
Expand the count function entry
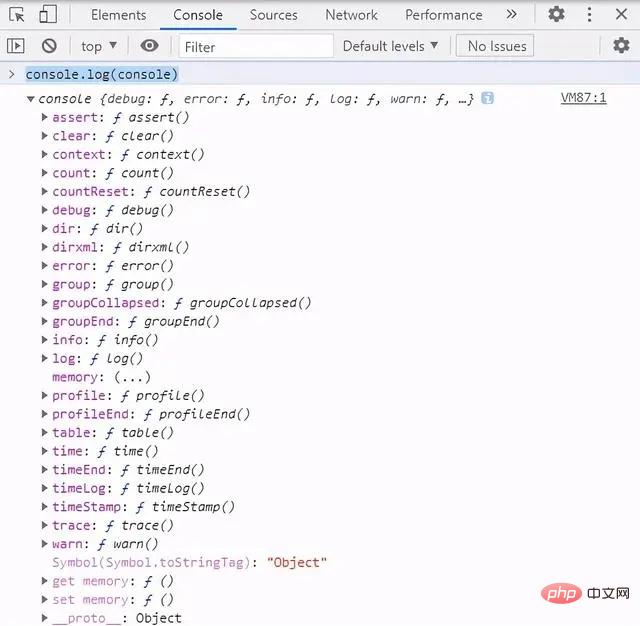44,173
